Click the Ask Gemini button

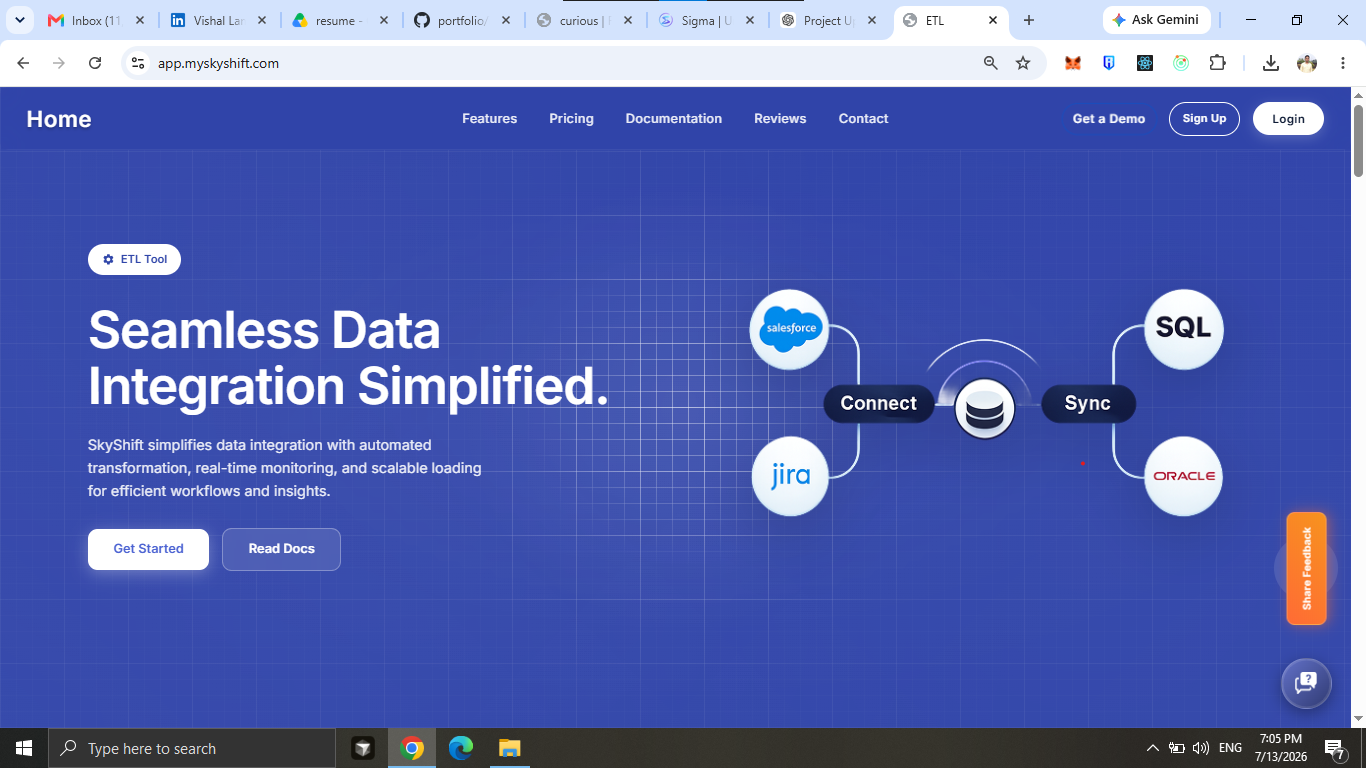1156,20
